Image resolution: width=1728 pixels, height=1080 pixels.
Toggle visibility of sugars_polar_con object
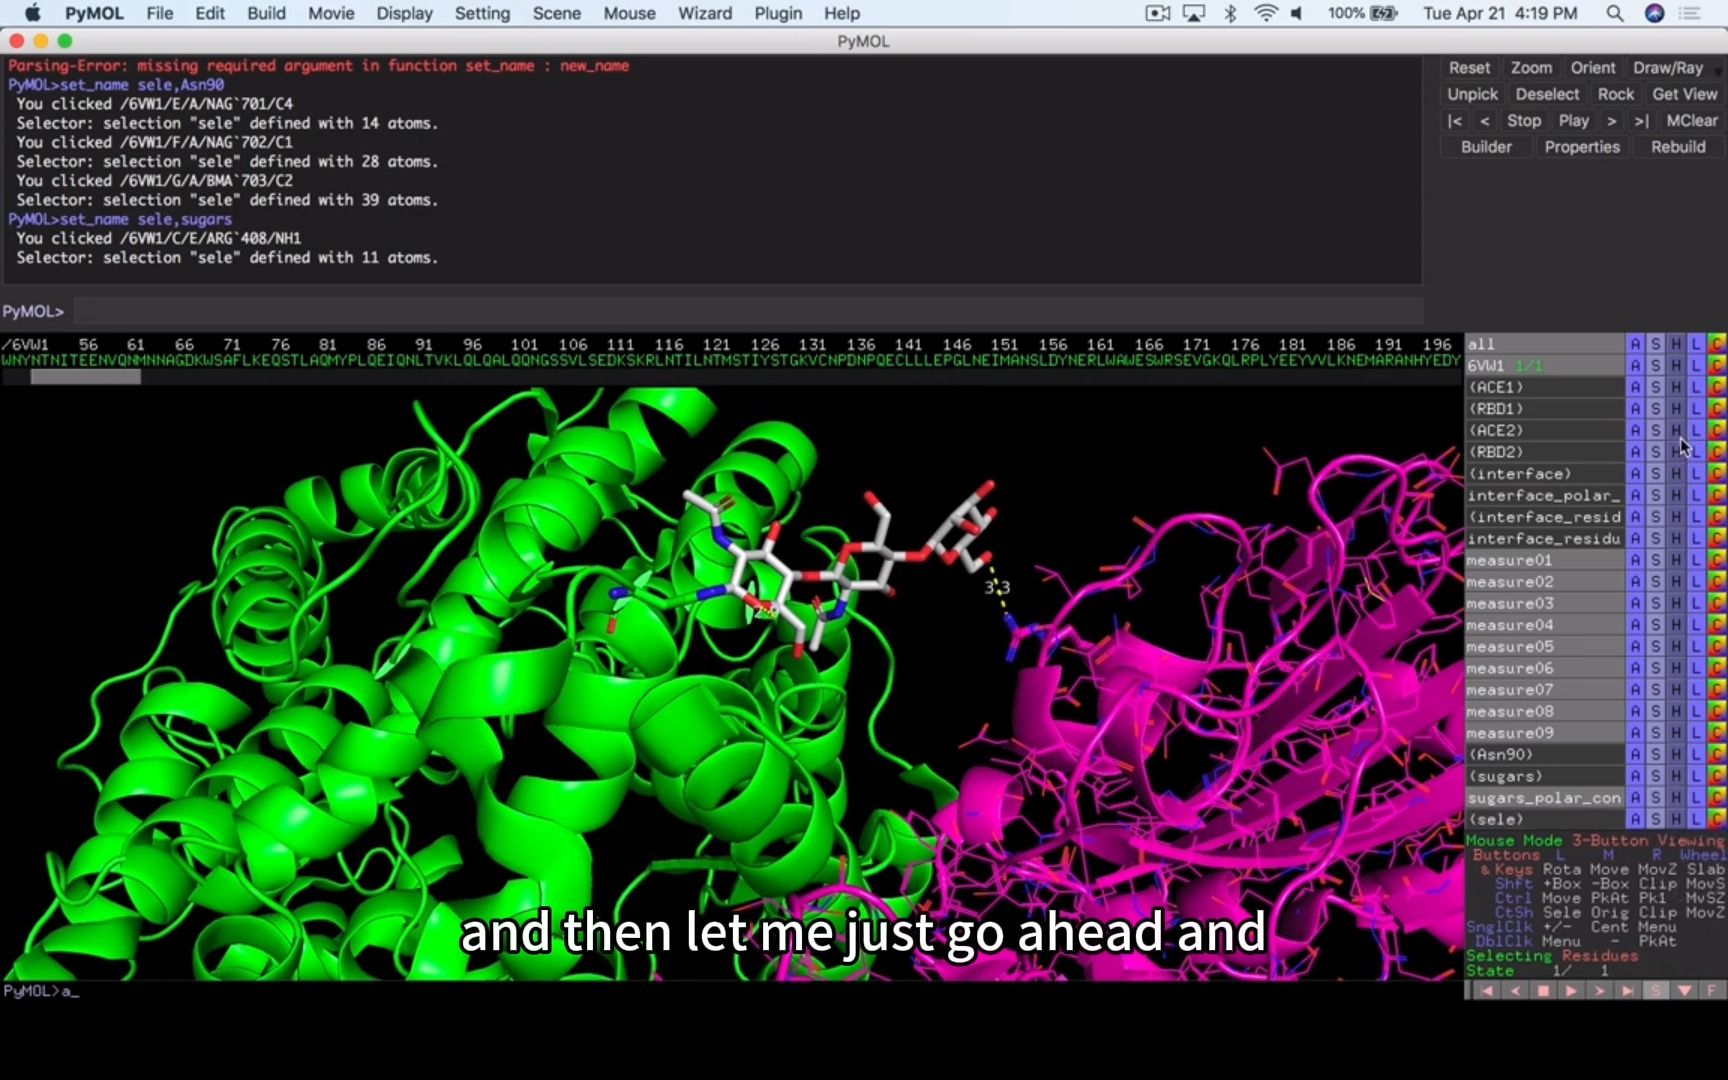coord(1544,798)
